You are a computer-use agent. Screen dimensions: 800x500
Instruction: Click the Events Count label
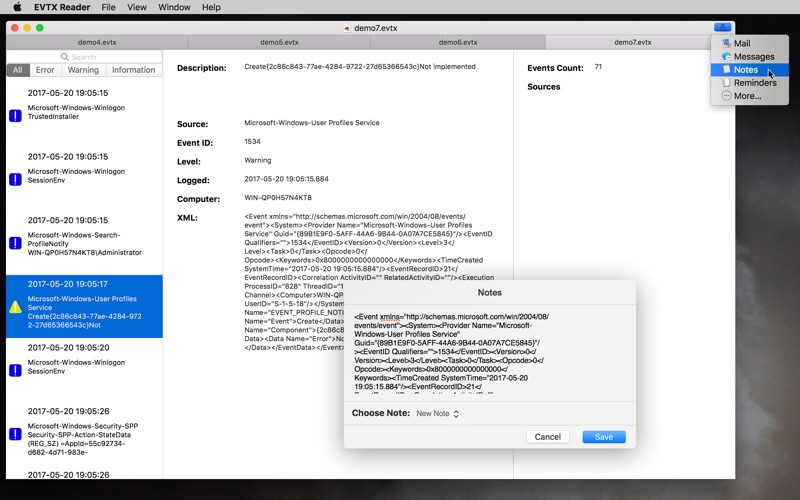click(555, 68)
